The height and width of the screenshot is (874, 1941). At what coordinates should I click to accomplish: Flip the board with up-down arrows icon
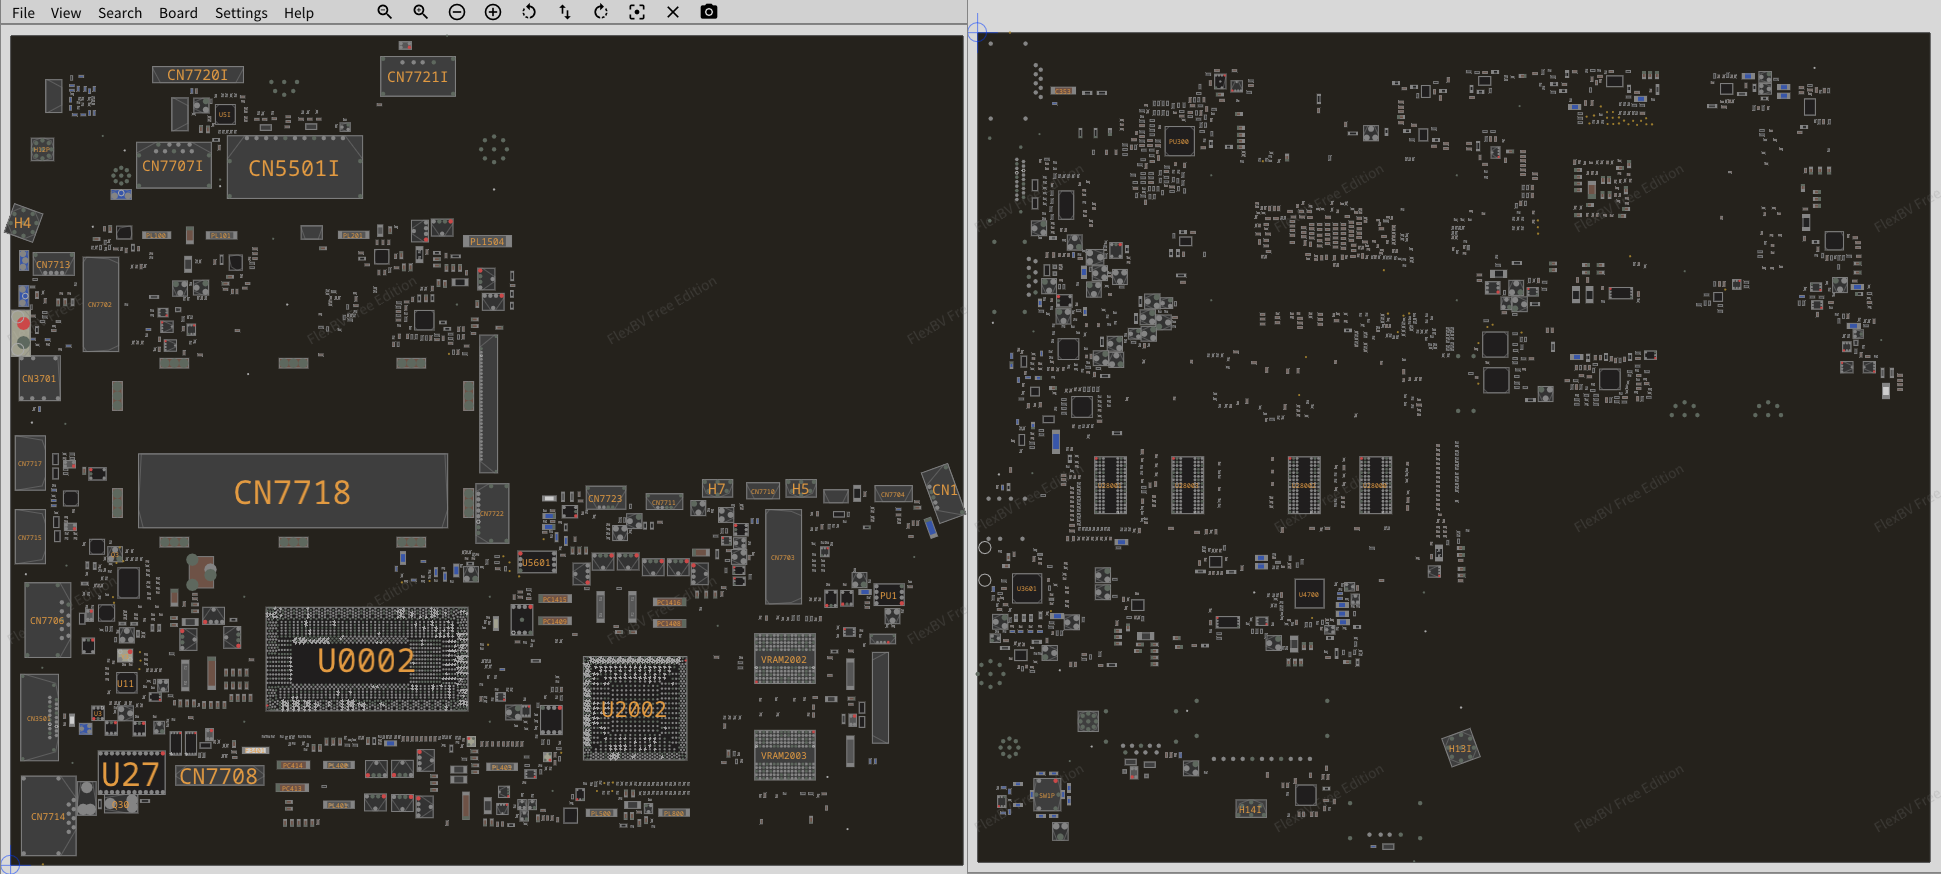565,12
